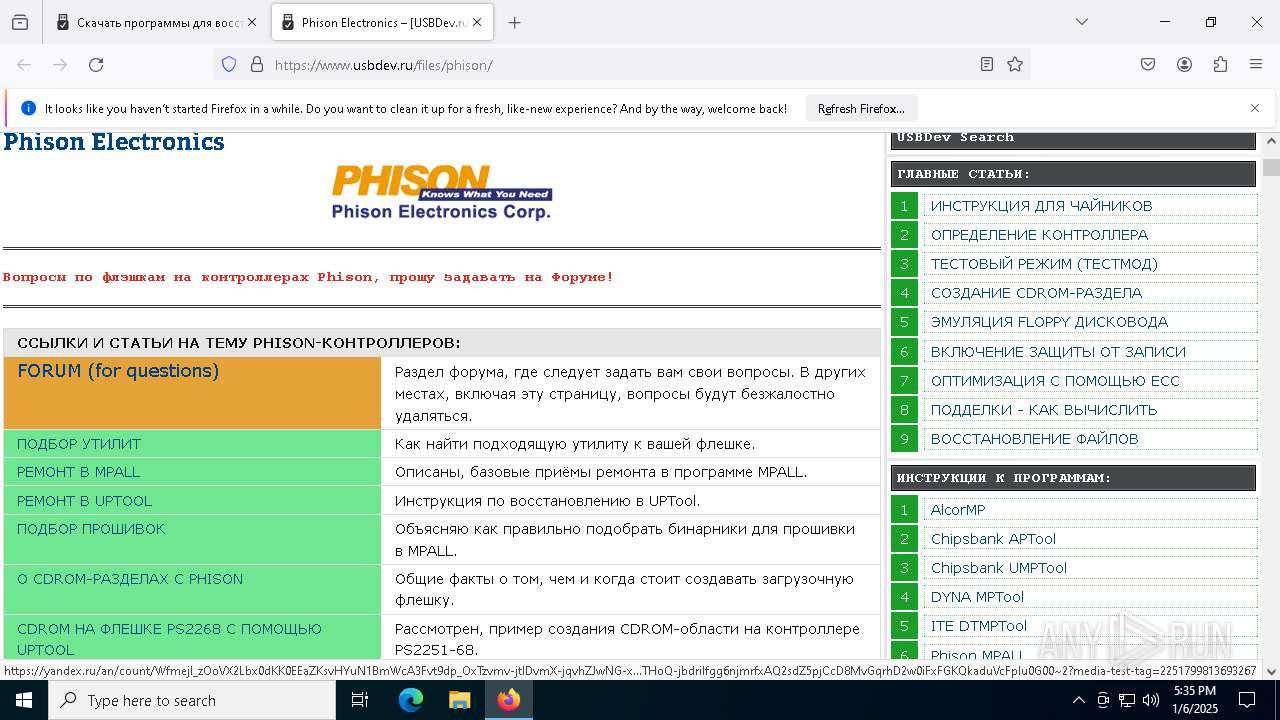Viewport: 1280px width, 720px height.
Task: Open the Pocket save icon
Action: click(1148, 65)
